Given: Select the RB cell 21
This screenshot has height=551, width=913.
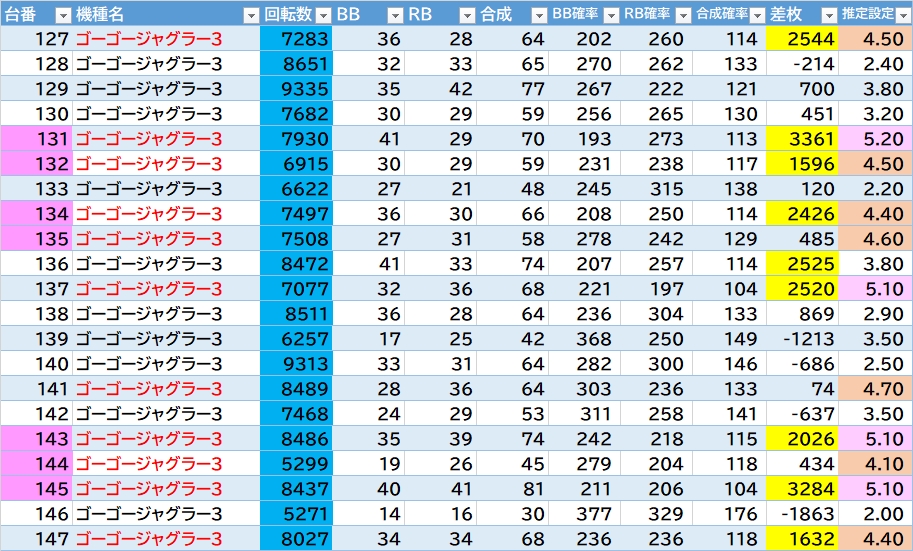Looking at the screenshot, I should click(x=440, y=189).
